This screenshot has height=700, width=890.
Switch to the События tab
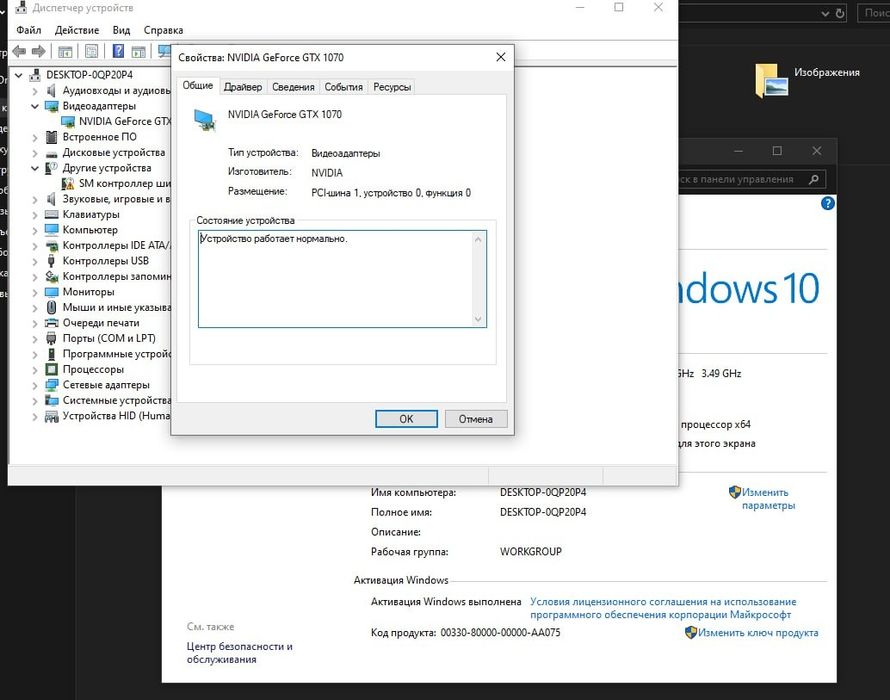tap(343, 87)
